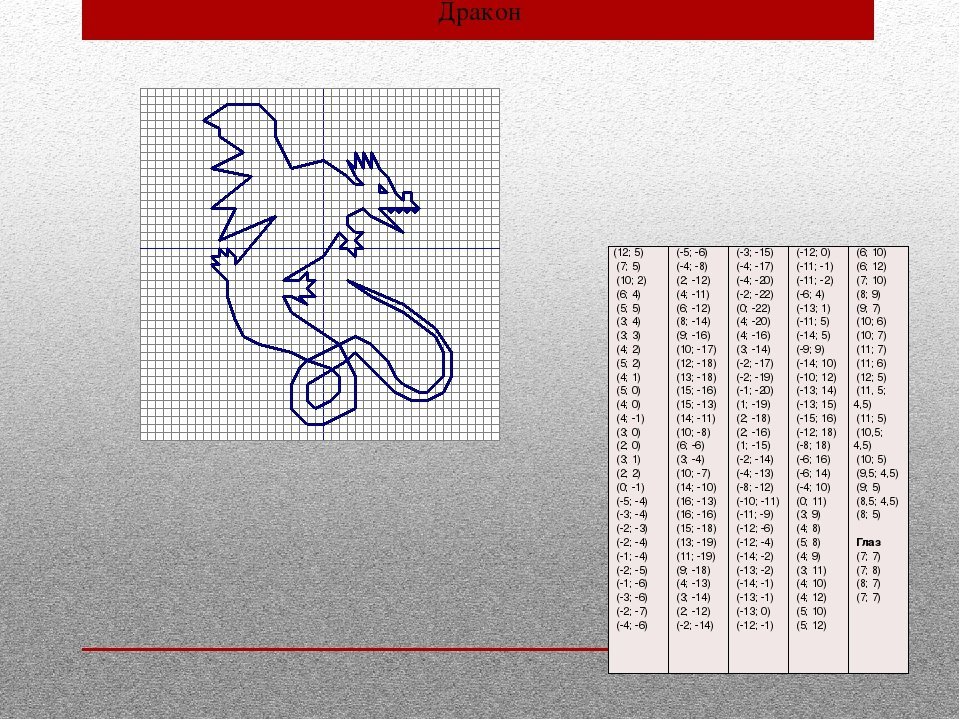The height and width of the screenshot is (720, 960).
Task: Click coordinate (-2; -14) at the second column's bottom
Action: click(694, 625)
